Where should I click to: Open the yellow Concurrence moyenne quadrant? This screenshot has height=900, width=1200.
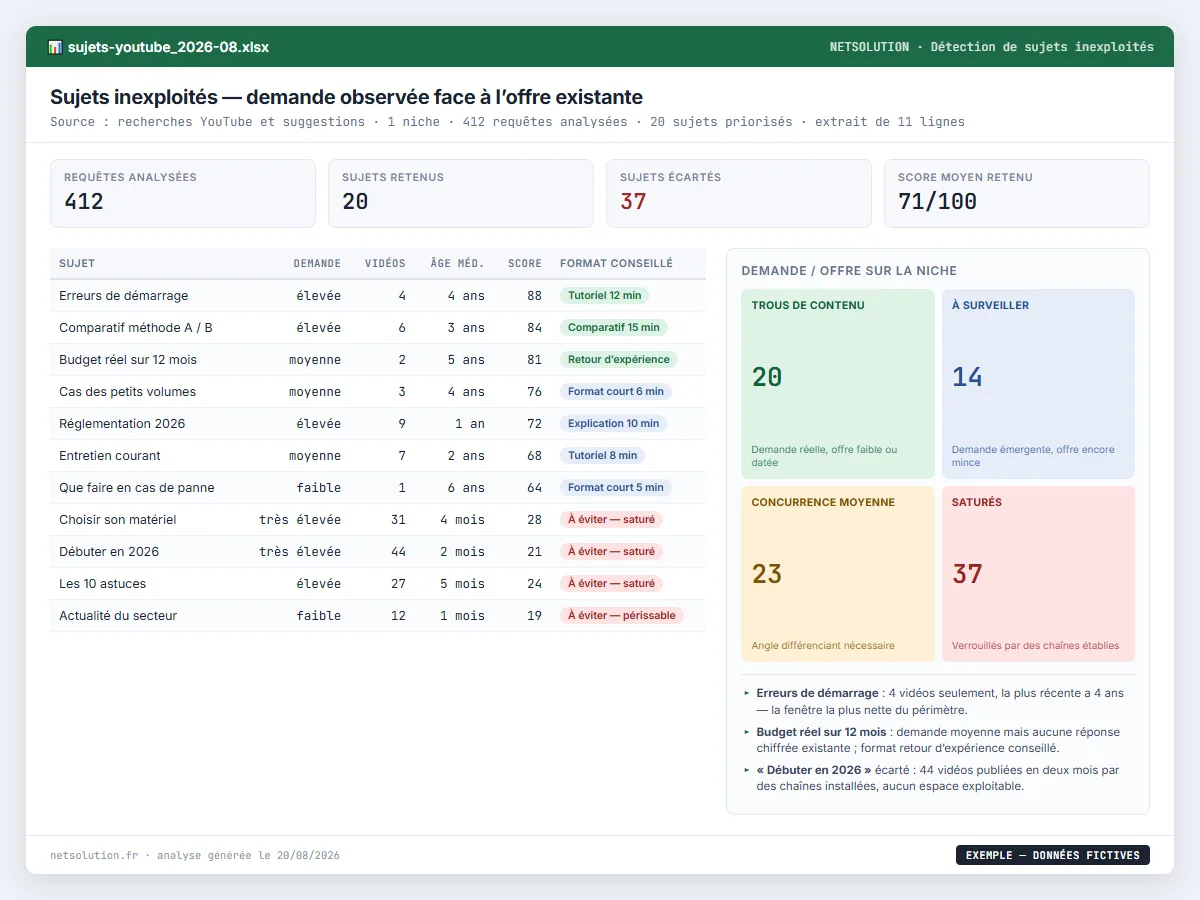[838, 574]
